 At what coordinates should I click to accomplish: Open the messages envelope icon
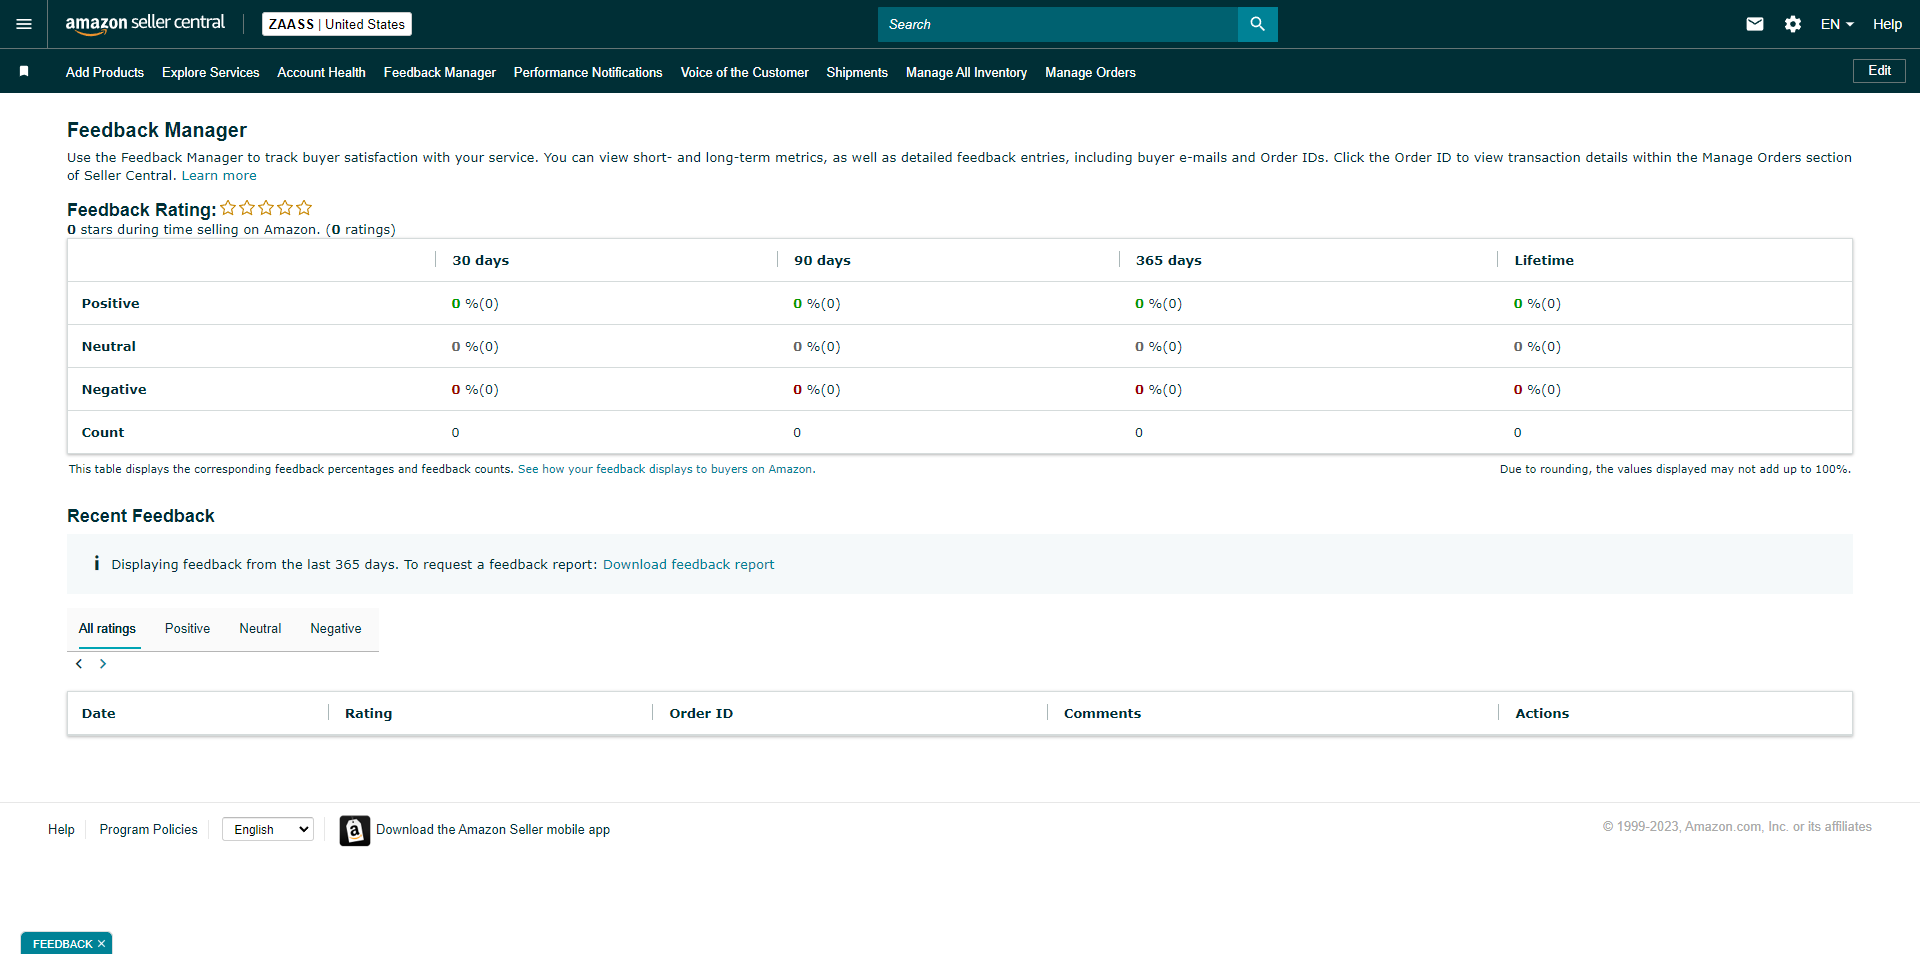1755,24
